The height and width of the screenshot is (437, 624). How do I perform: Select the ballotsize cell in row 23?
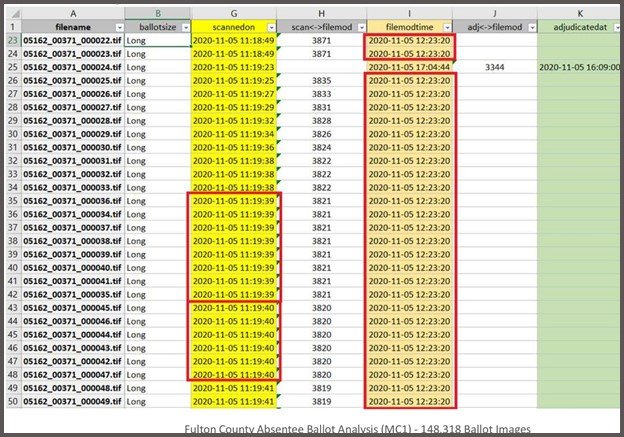[x=158, y=40]
